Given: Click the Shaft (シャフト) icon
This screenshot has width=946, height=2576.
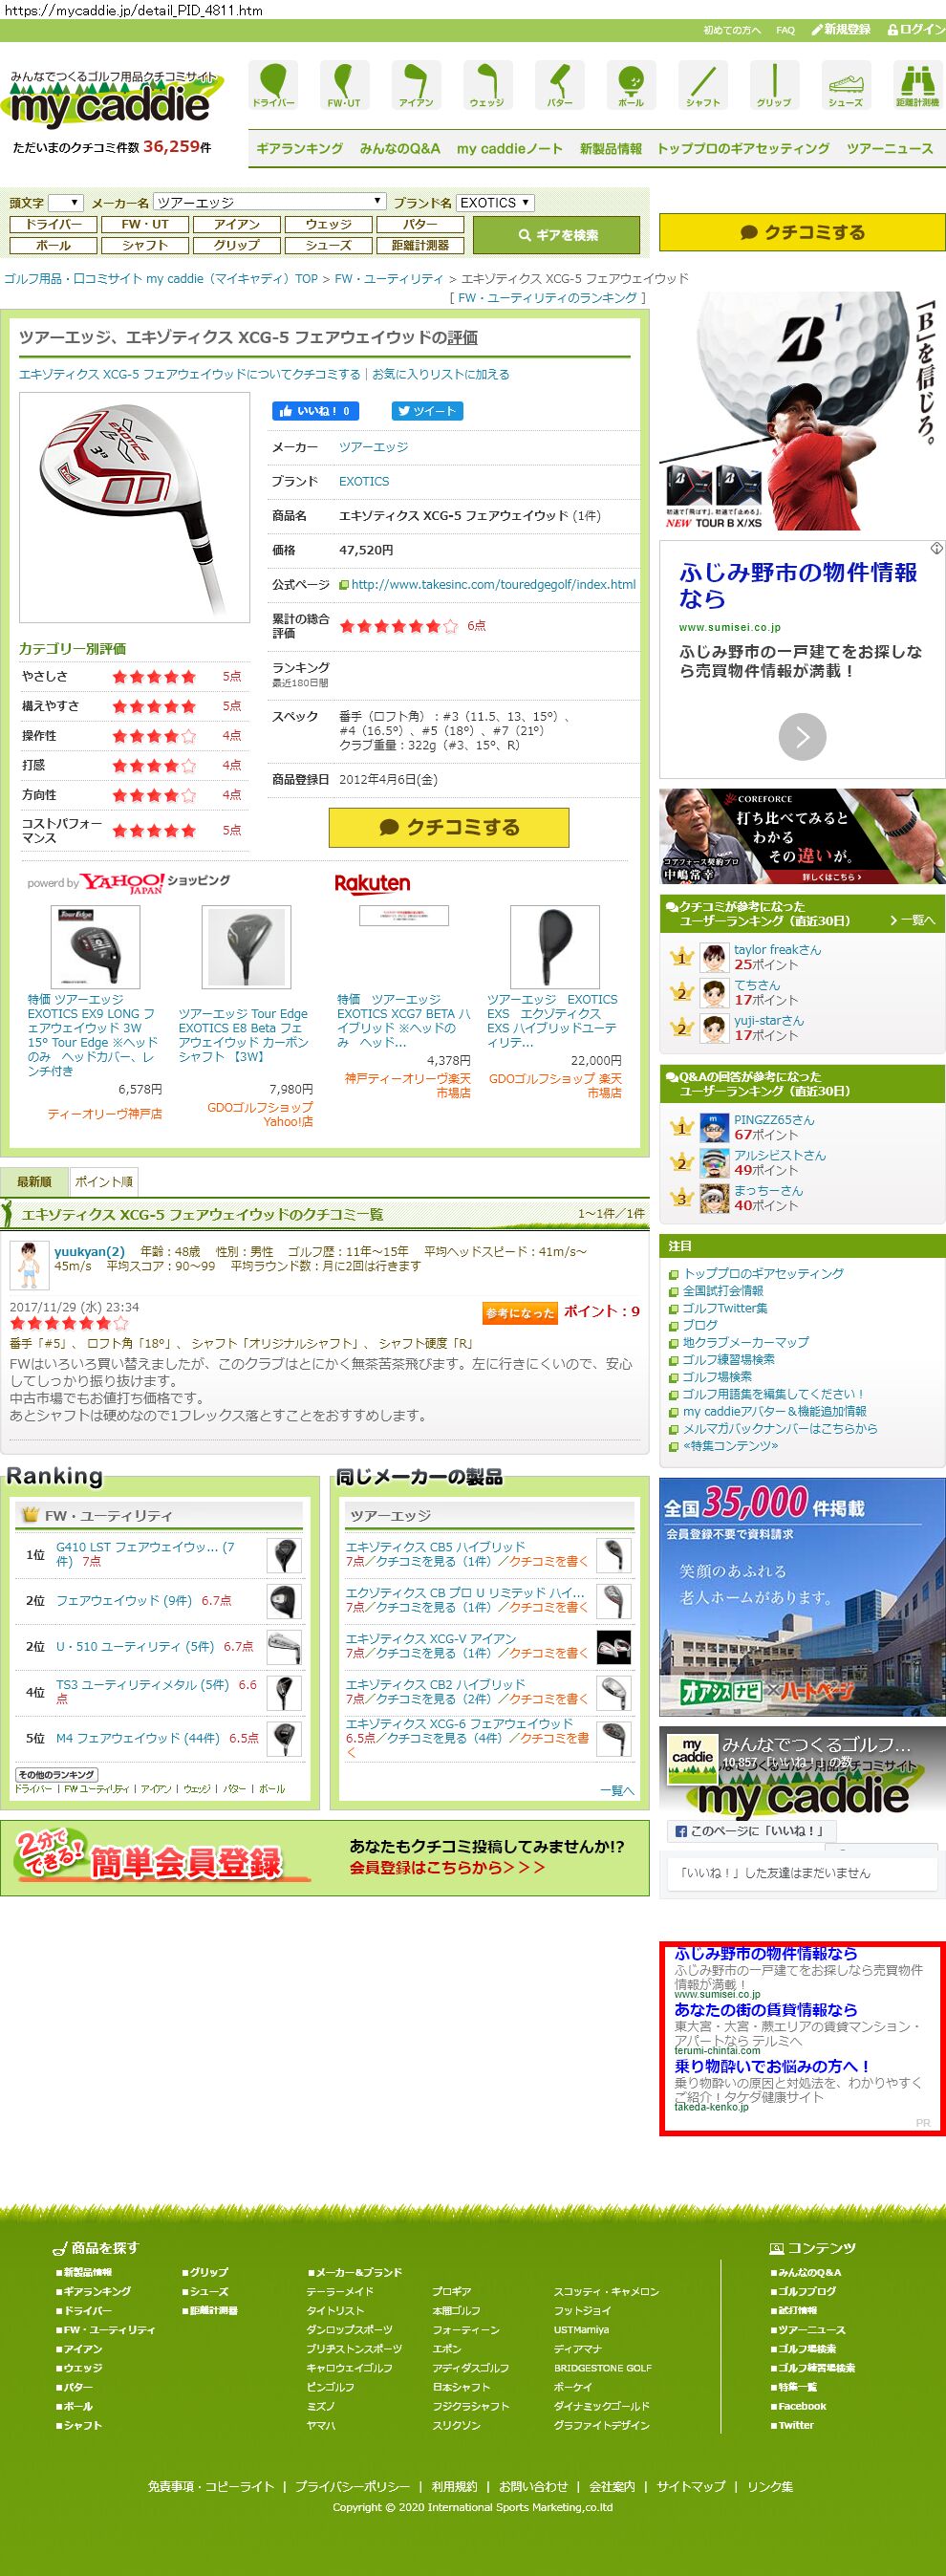Looking at the screenshot, I should (x=703, y=84).
